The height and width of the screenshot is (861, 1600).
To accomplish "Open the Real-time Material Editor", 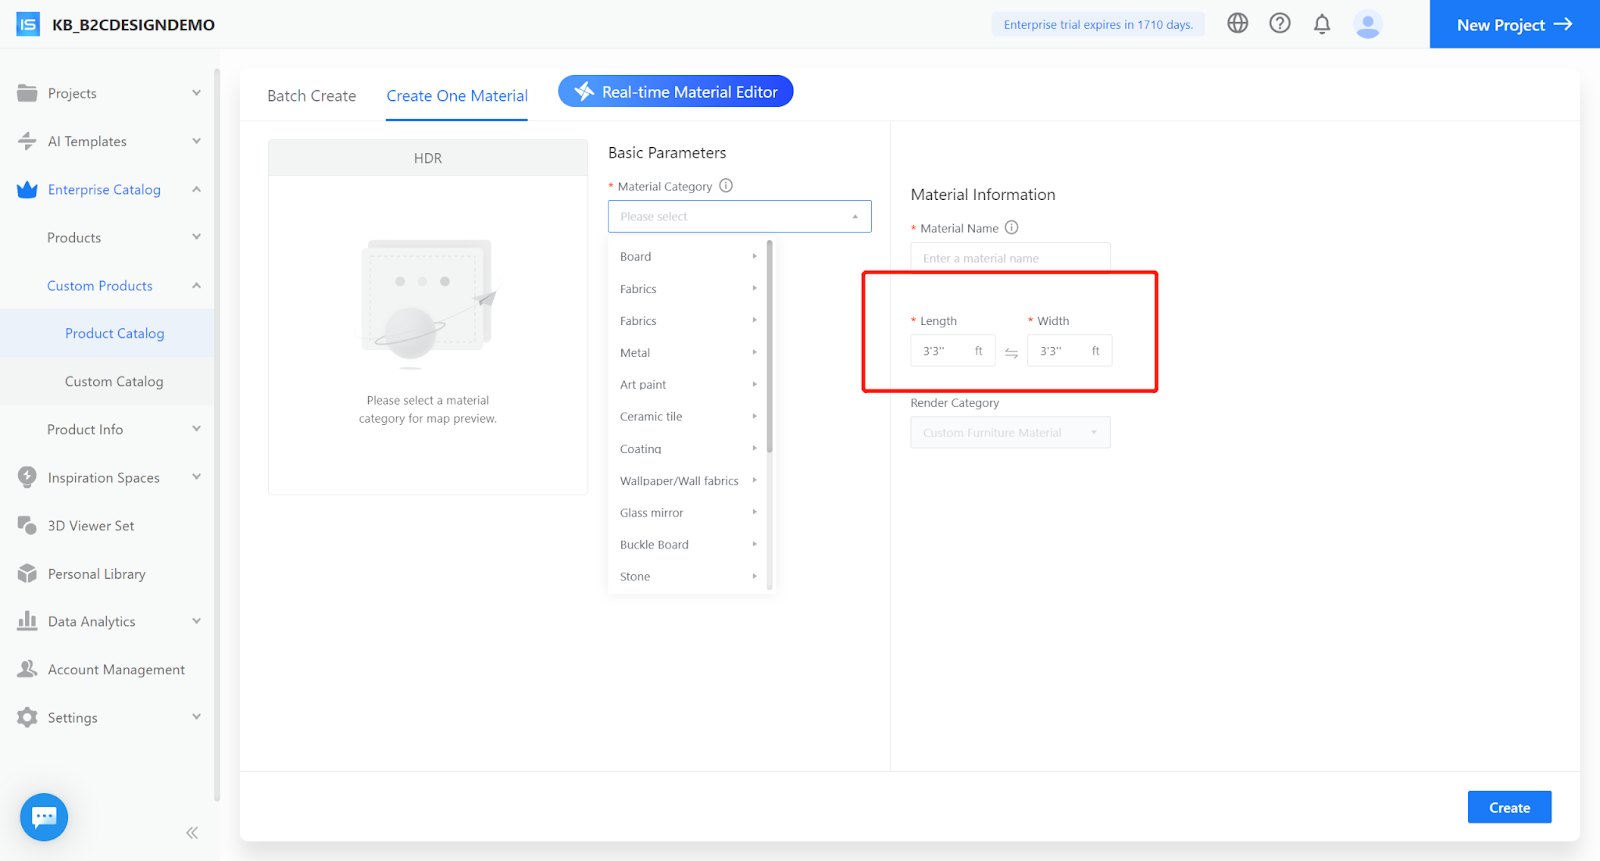I will coord(676,92).
